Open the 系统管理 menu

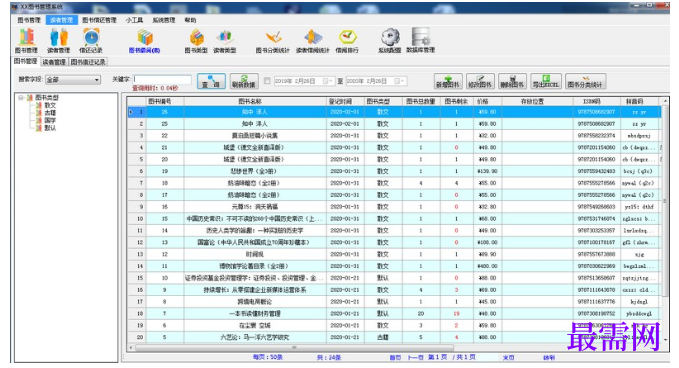coord(164,20)
